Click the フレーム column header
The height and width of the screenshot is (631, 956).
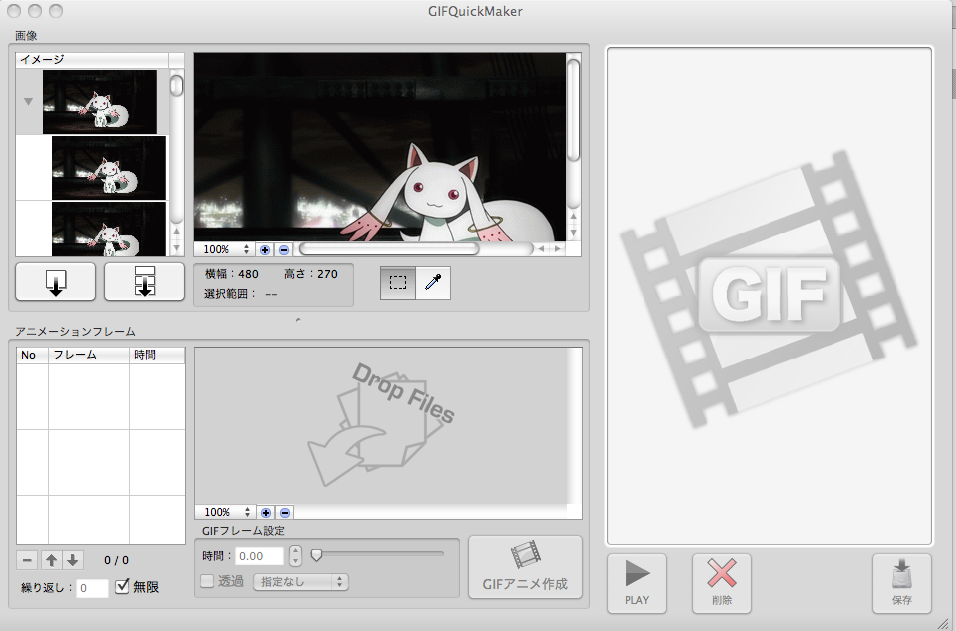point(89,355)
